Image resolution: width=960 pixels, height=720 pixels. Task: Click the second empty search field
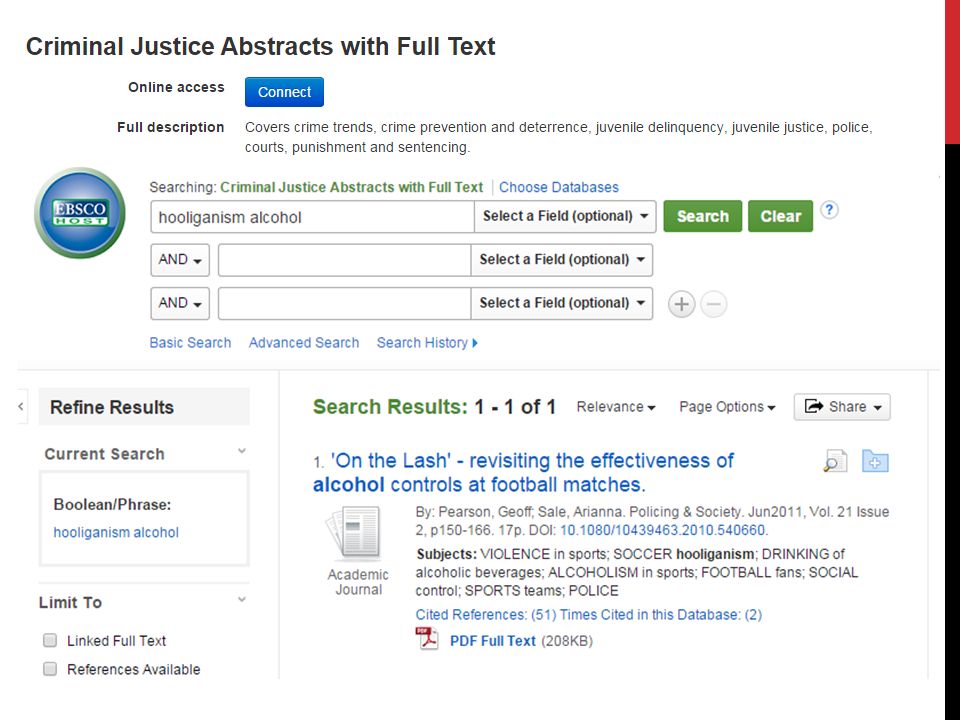pyautogui.click(x=344, y=260)
